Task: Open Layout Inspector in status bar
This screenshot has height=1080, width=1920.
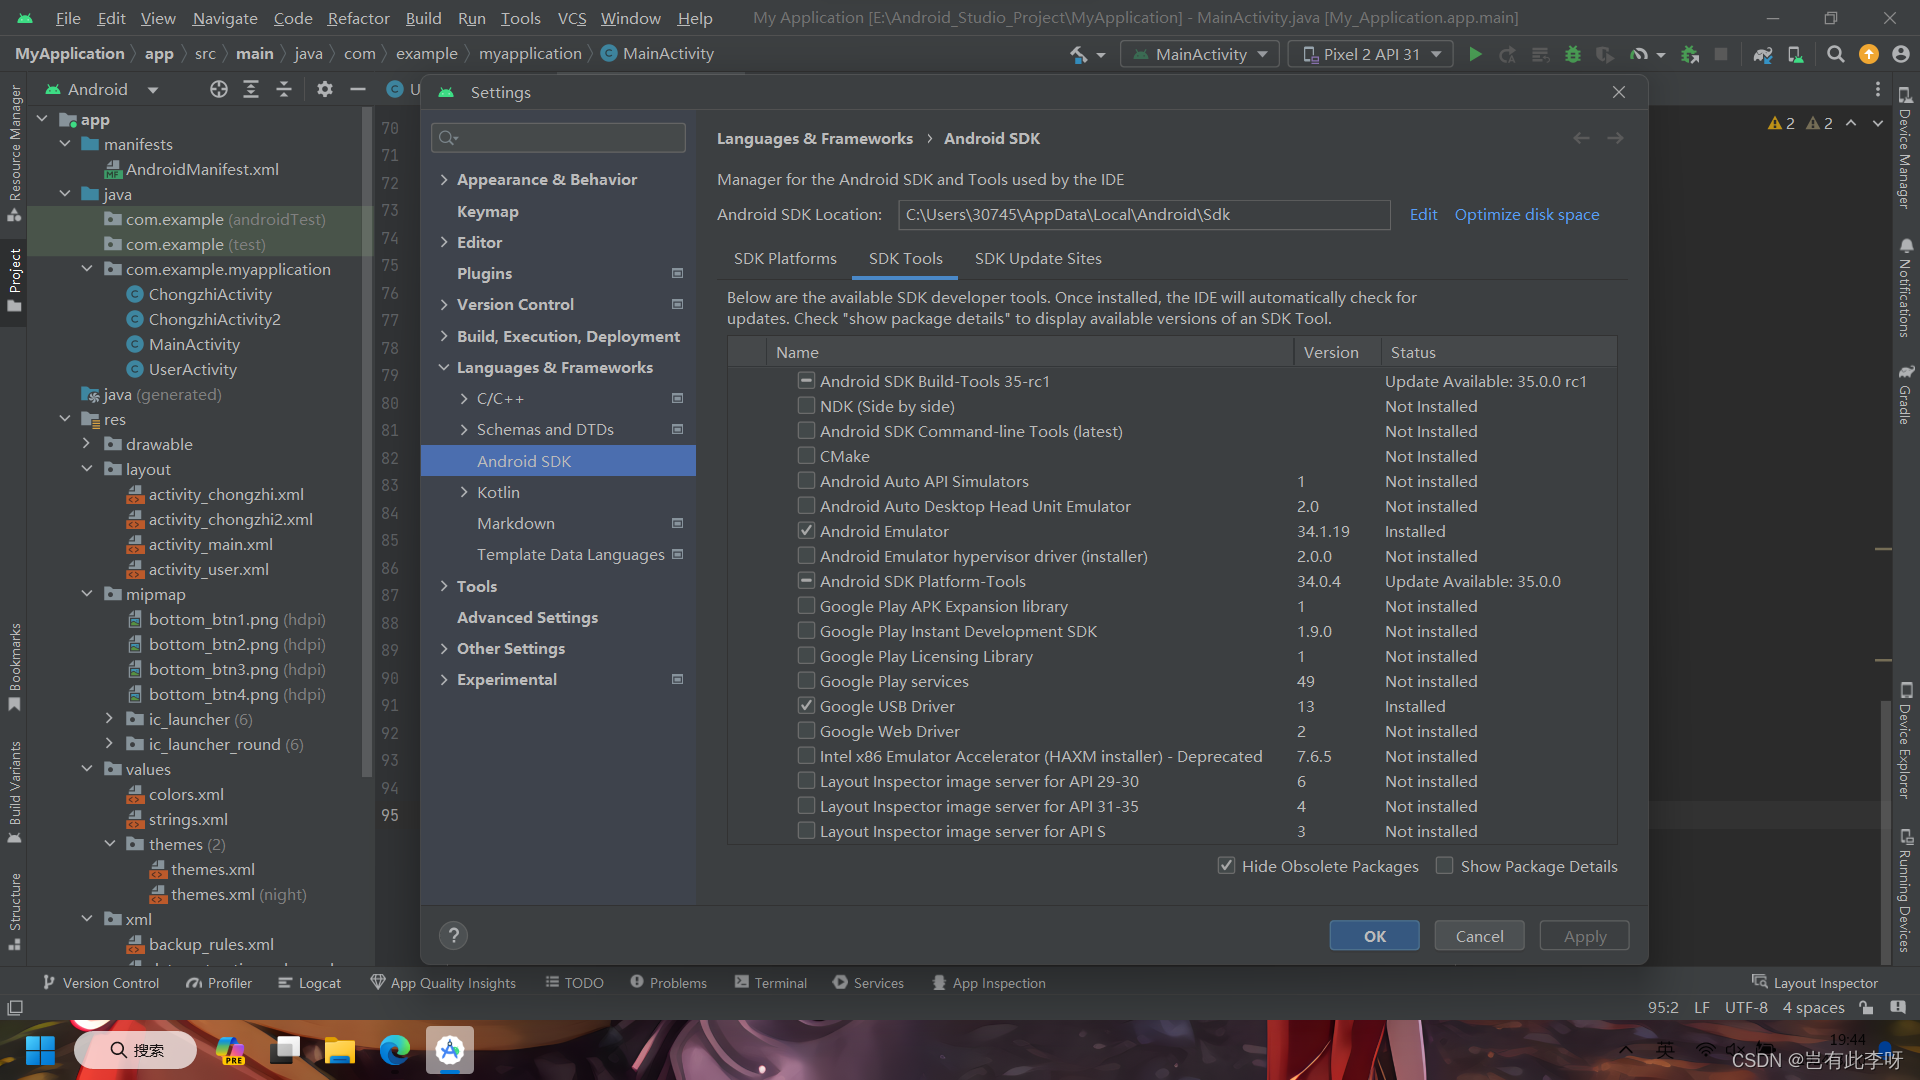Action: (1814, 983)
